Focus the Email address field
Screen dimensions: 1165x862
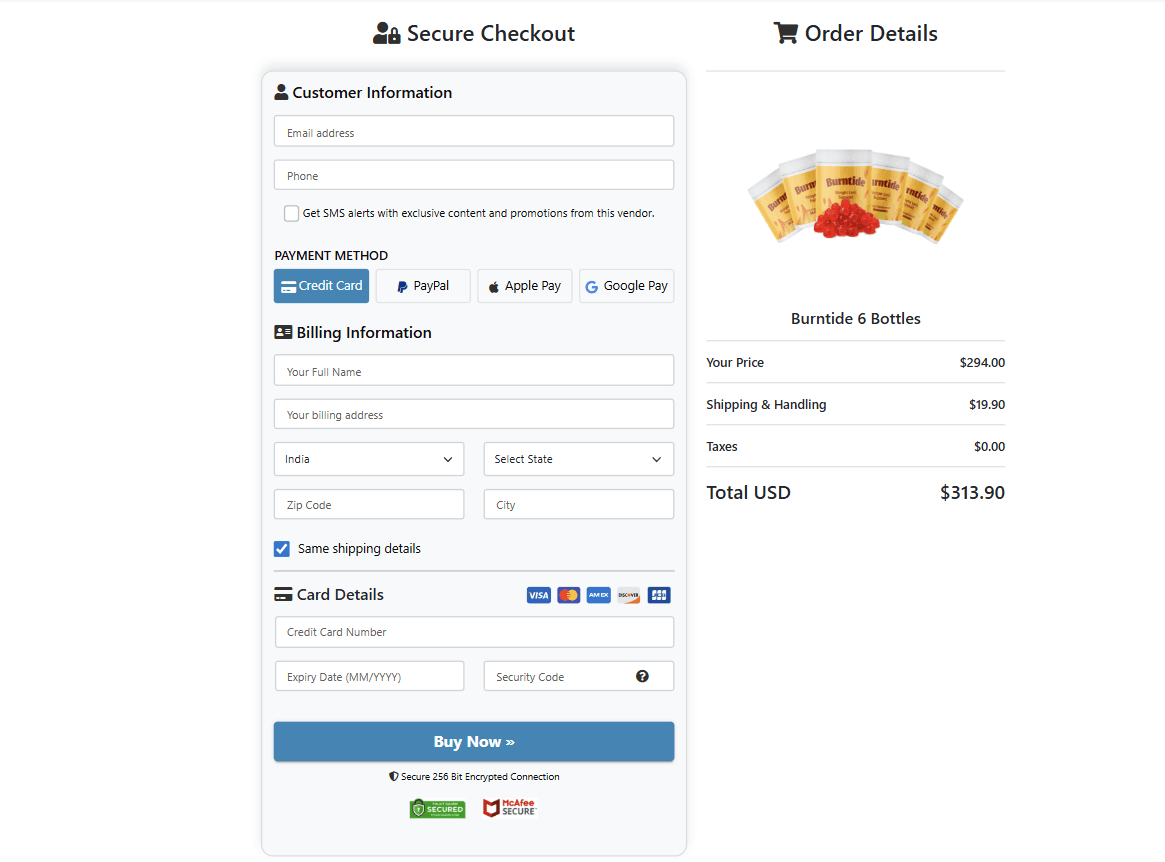(474, 132)
